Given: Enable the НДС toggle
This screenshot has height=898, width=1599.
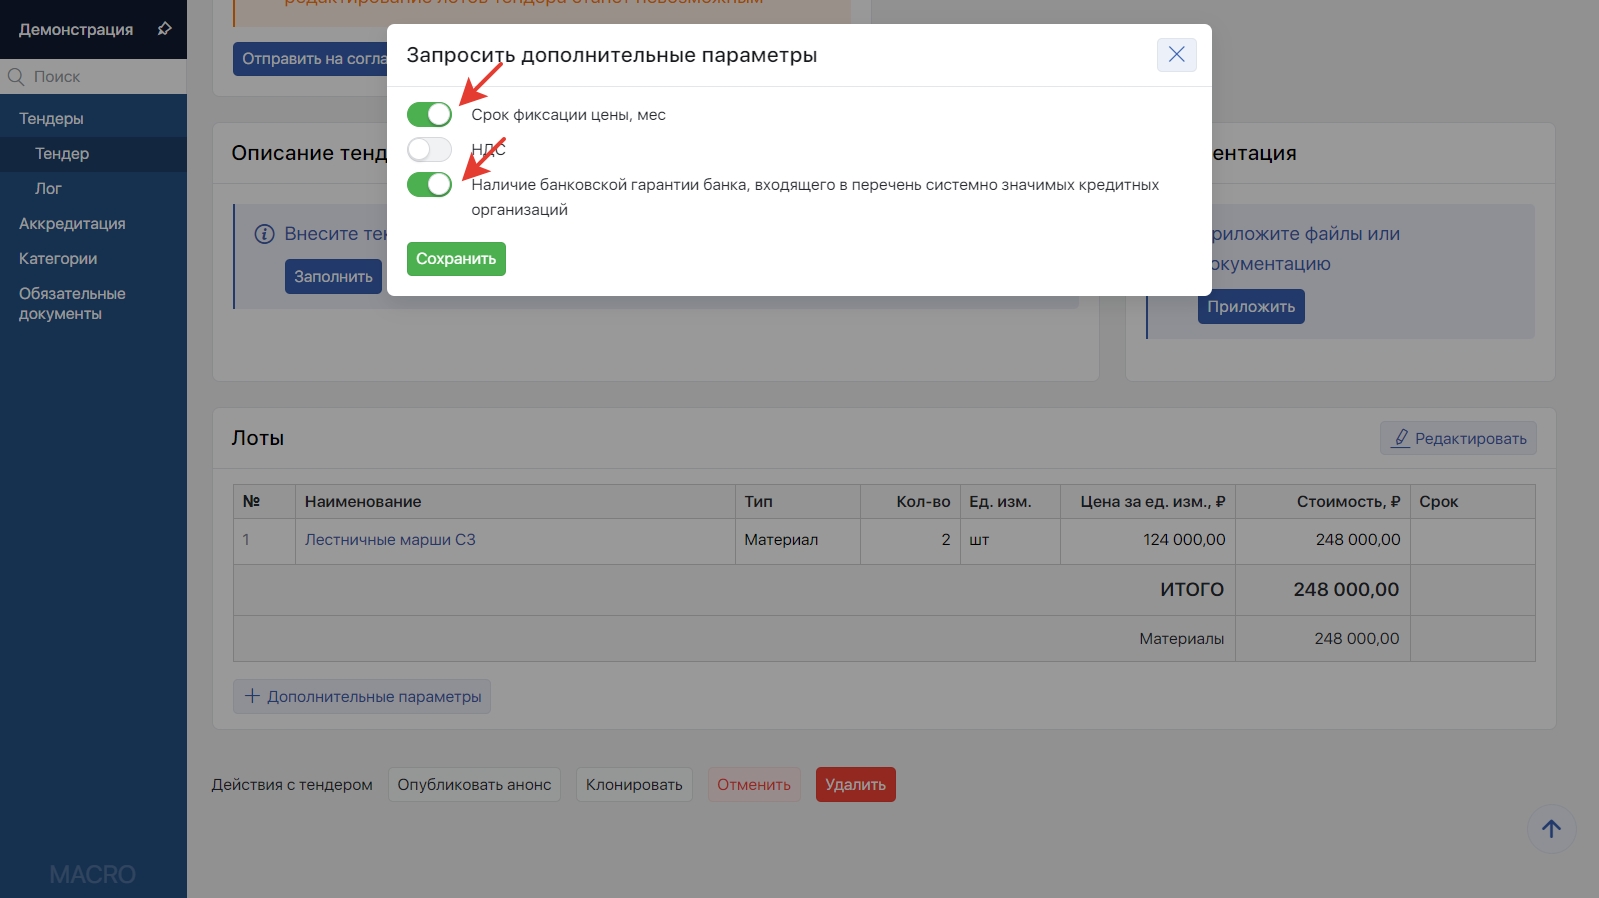Looking at the screenshot, I should [x=429, y=150].
